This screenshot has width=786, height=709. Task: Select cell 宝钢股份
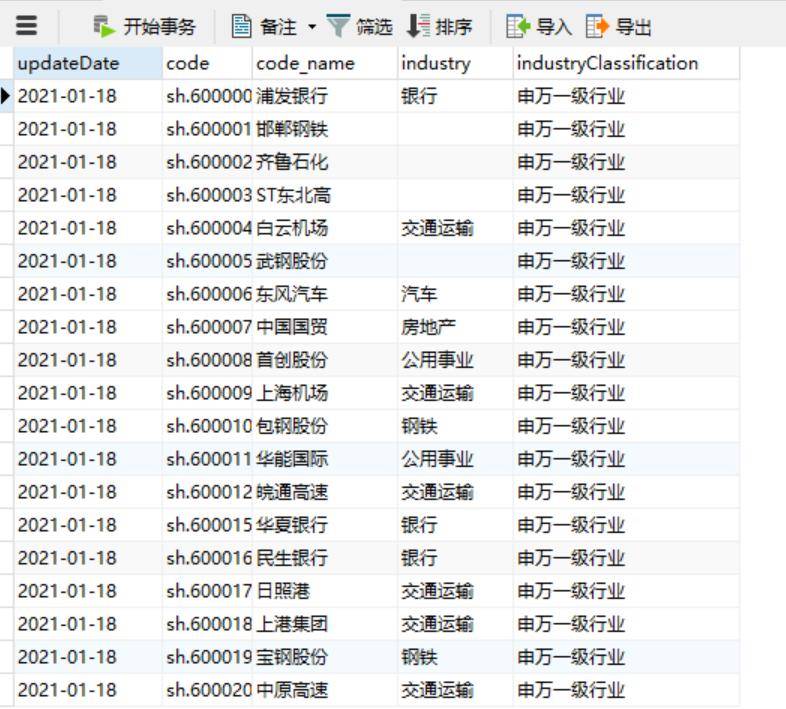pyautogui.click(x=325, y=657)
